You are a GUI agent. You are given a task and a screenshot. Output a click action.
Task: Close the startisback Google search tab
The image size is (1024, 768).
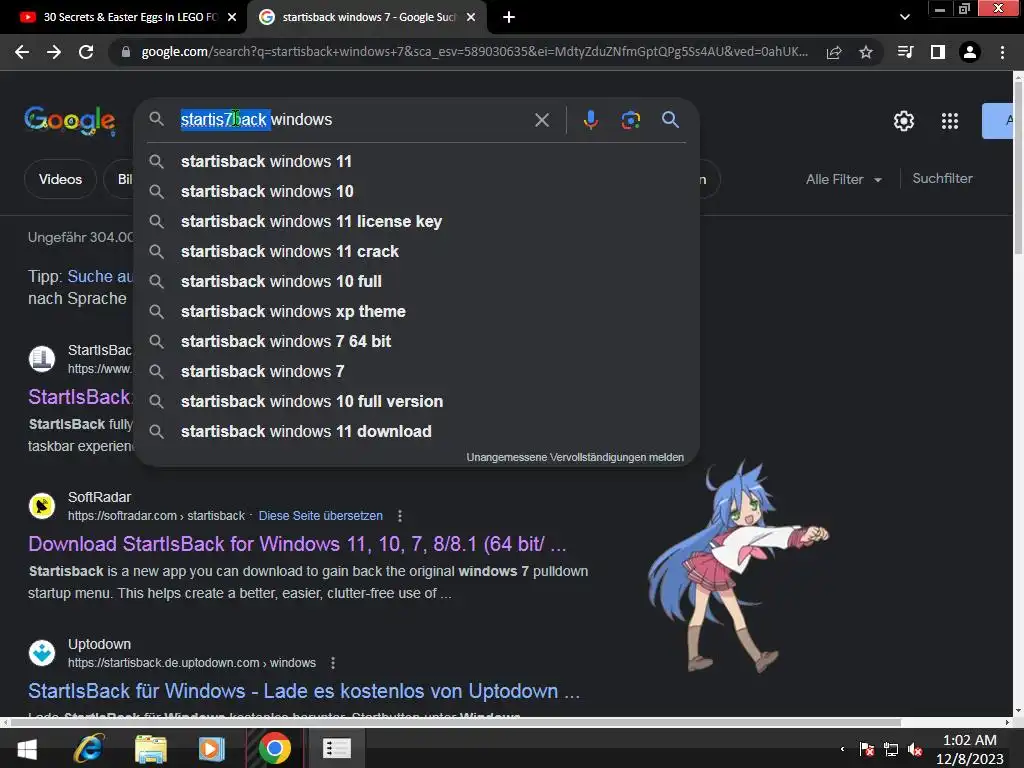pos(471,17)
